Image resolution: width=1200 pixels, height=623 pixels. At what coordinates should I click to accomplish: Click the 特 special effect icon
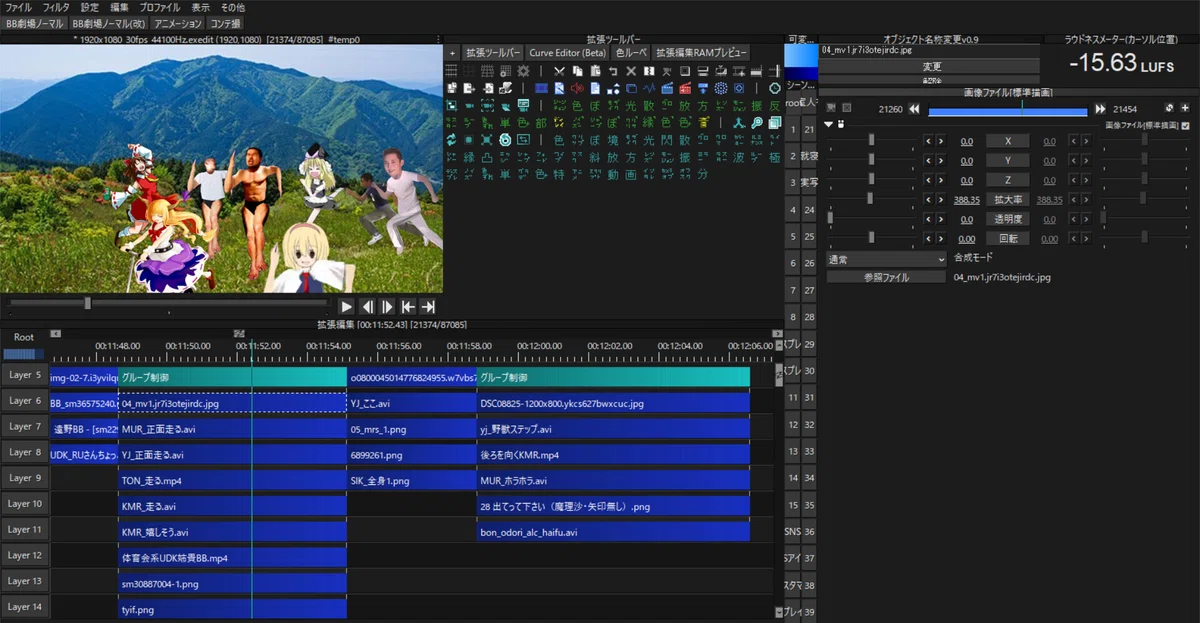pos(559,175)
